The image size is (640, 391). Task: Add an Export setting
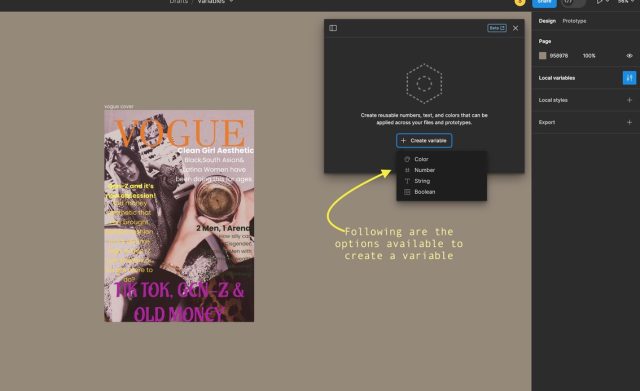coord(629,122)
